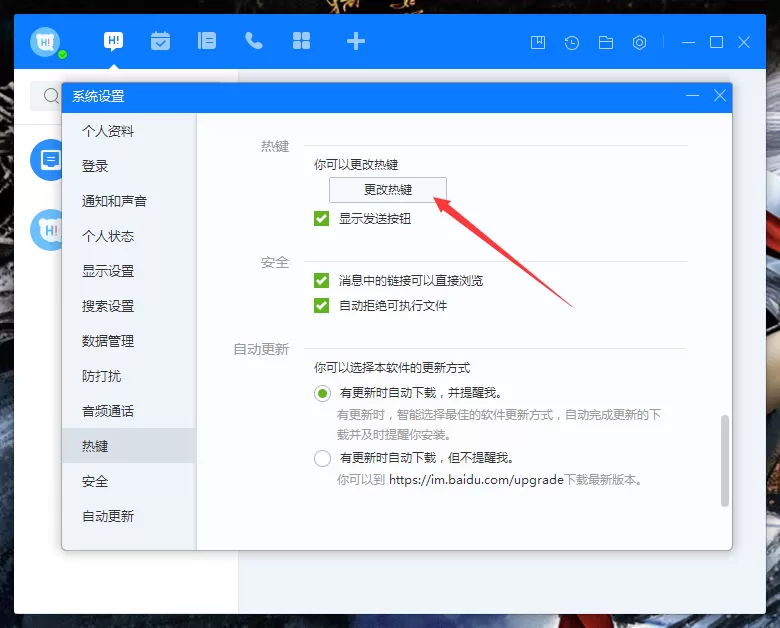
Task: Select 有更新时自动下载，并提醒我 radio option
Action: [x=322, y=394]
